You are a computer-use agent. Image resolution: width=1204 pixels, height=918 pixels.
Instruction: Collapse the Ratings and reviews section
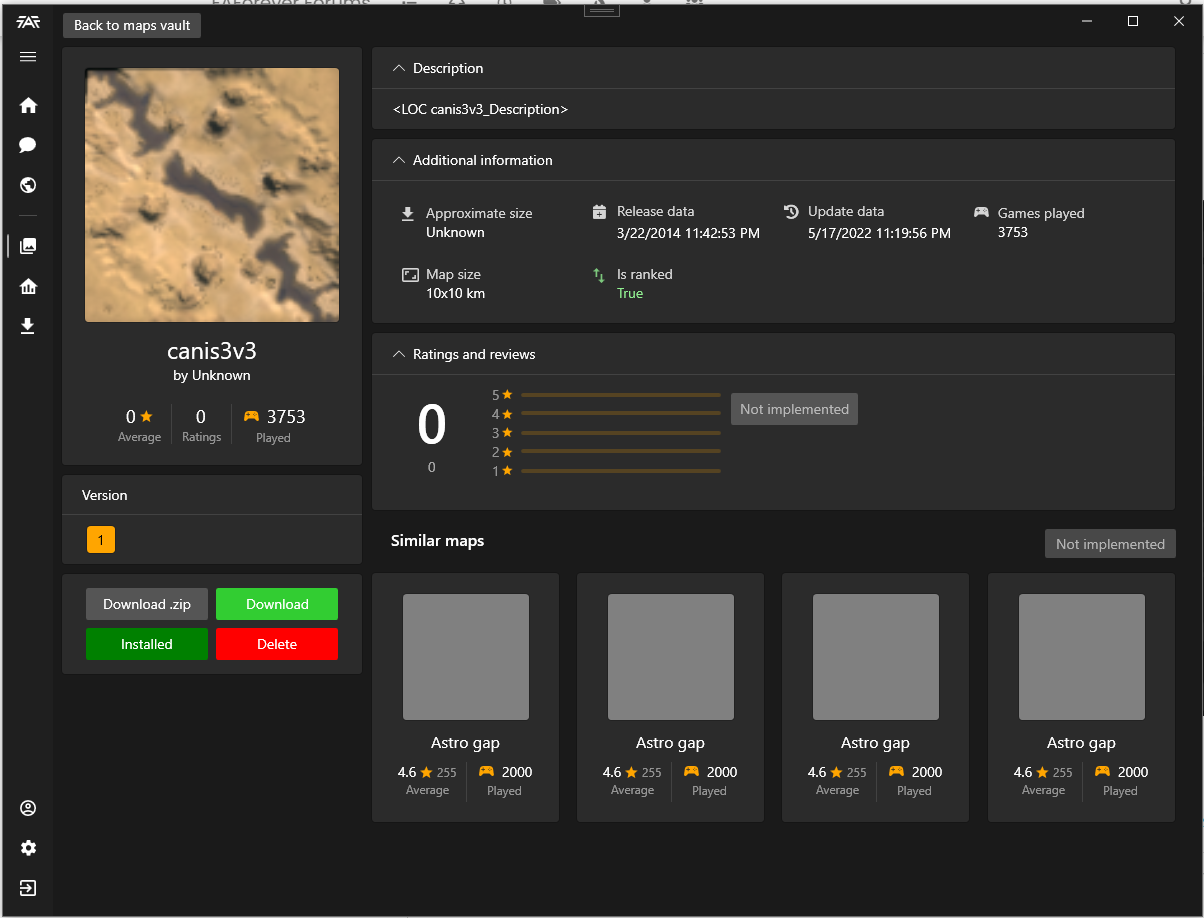400,354
